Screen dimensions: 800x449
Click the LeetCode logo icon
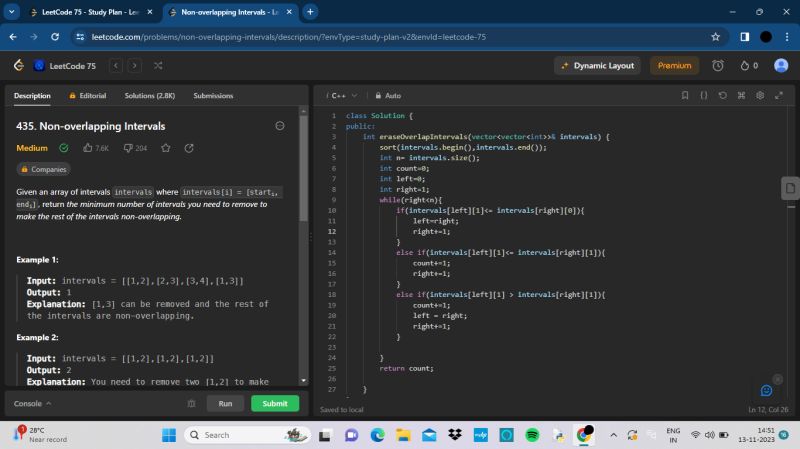[x=19, y=65]
